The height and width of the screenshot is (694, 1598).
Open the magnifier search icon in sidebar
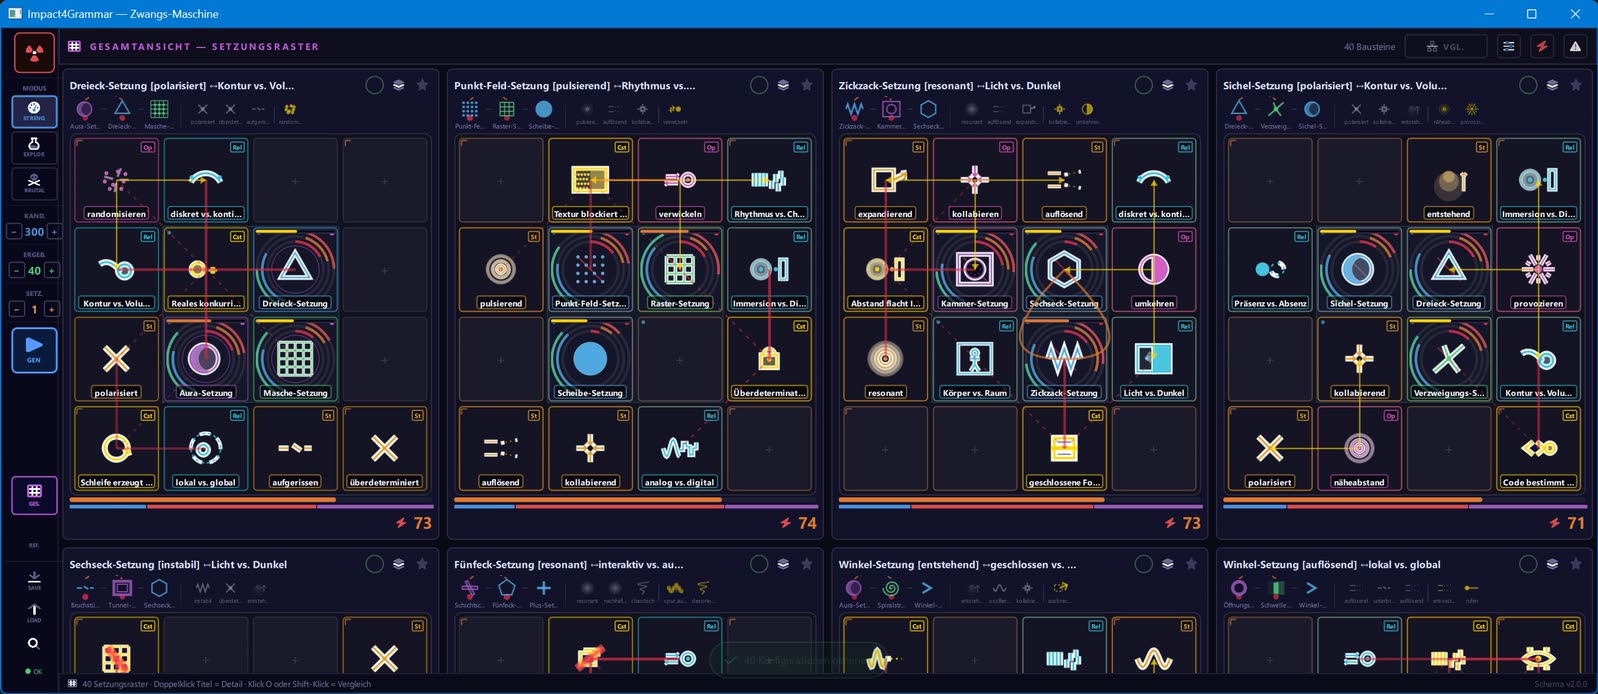[x=34, y=644]
